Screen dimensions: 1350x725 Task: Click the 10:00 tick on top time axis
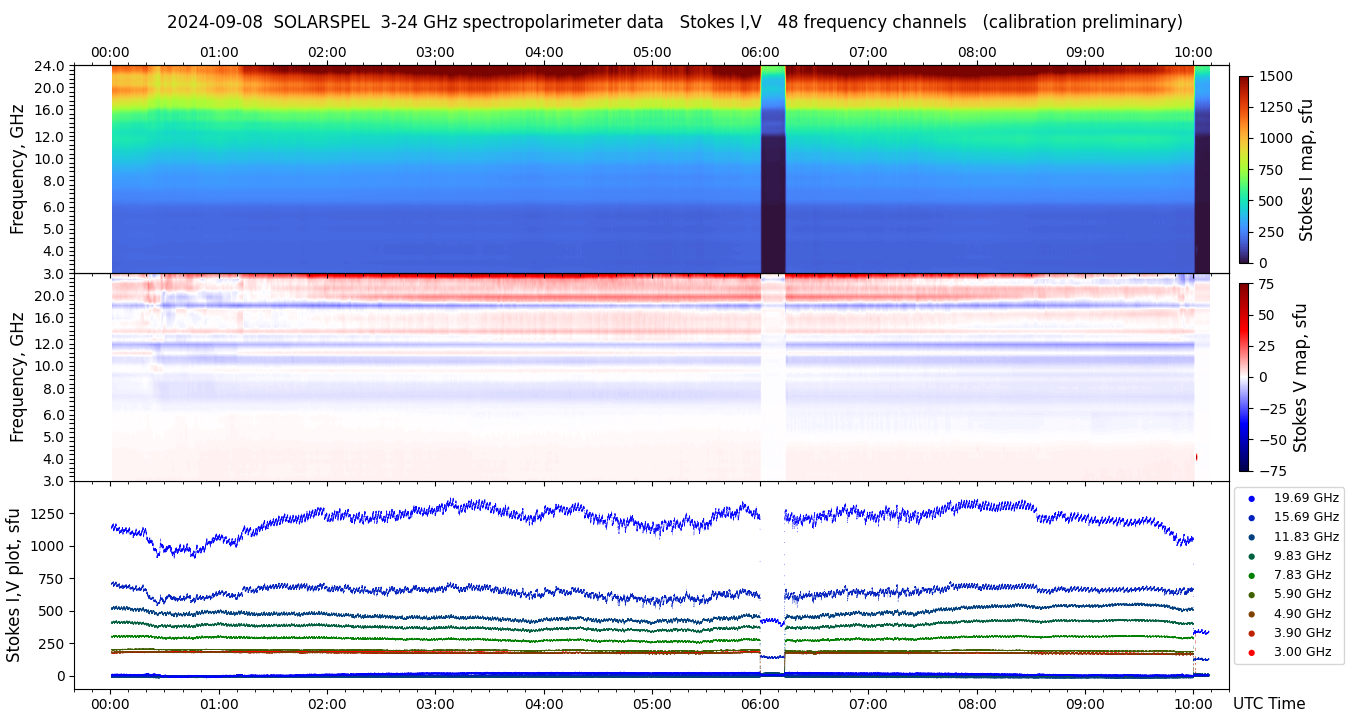(1193, 52)
